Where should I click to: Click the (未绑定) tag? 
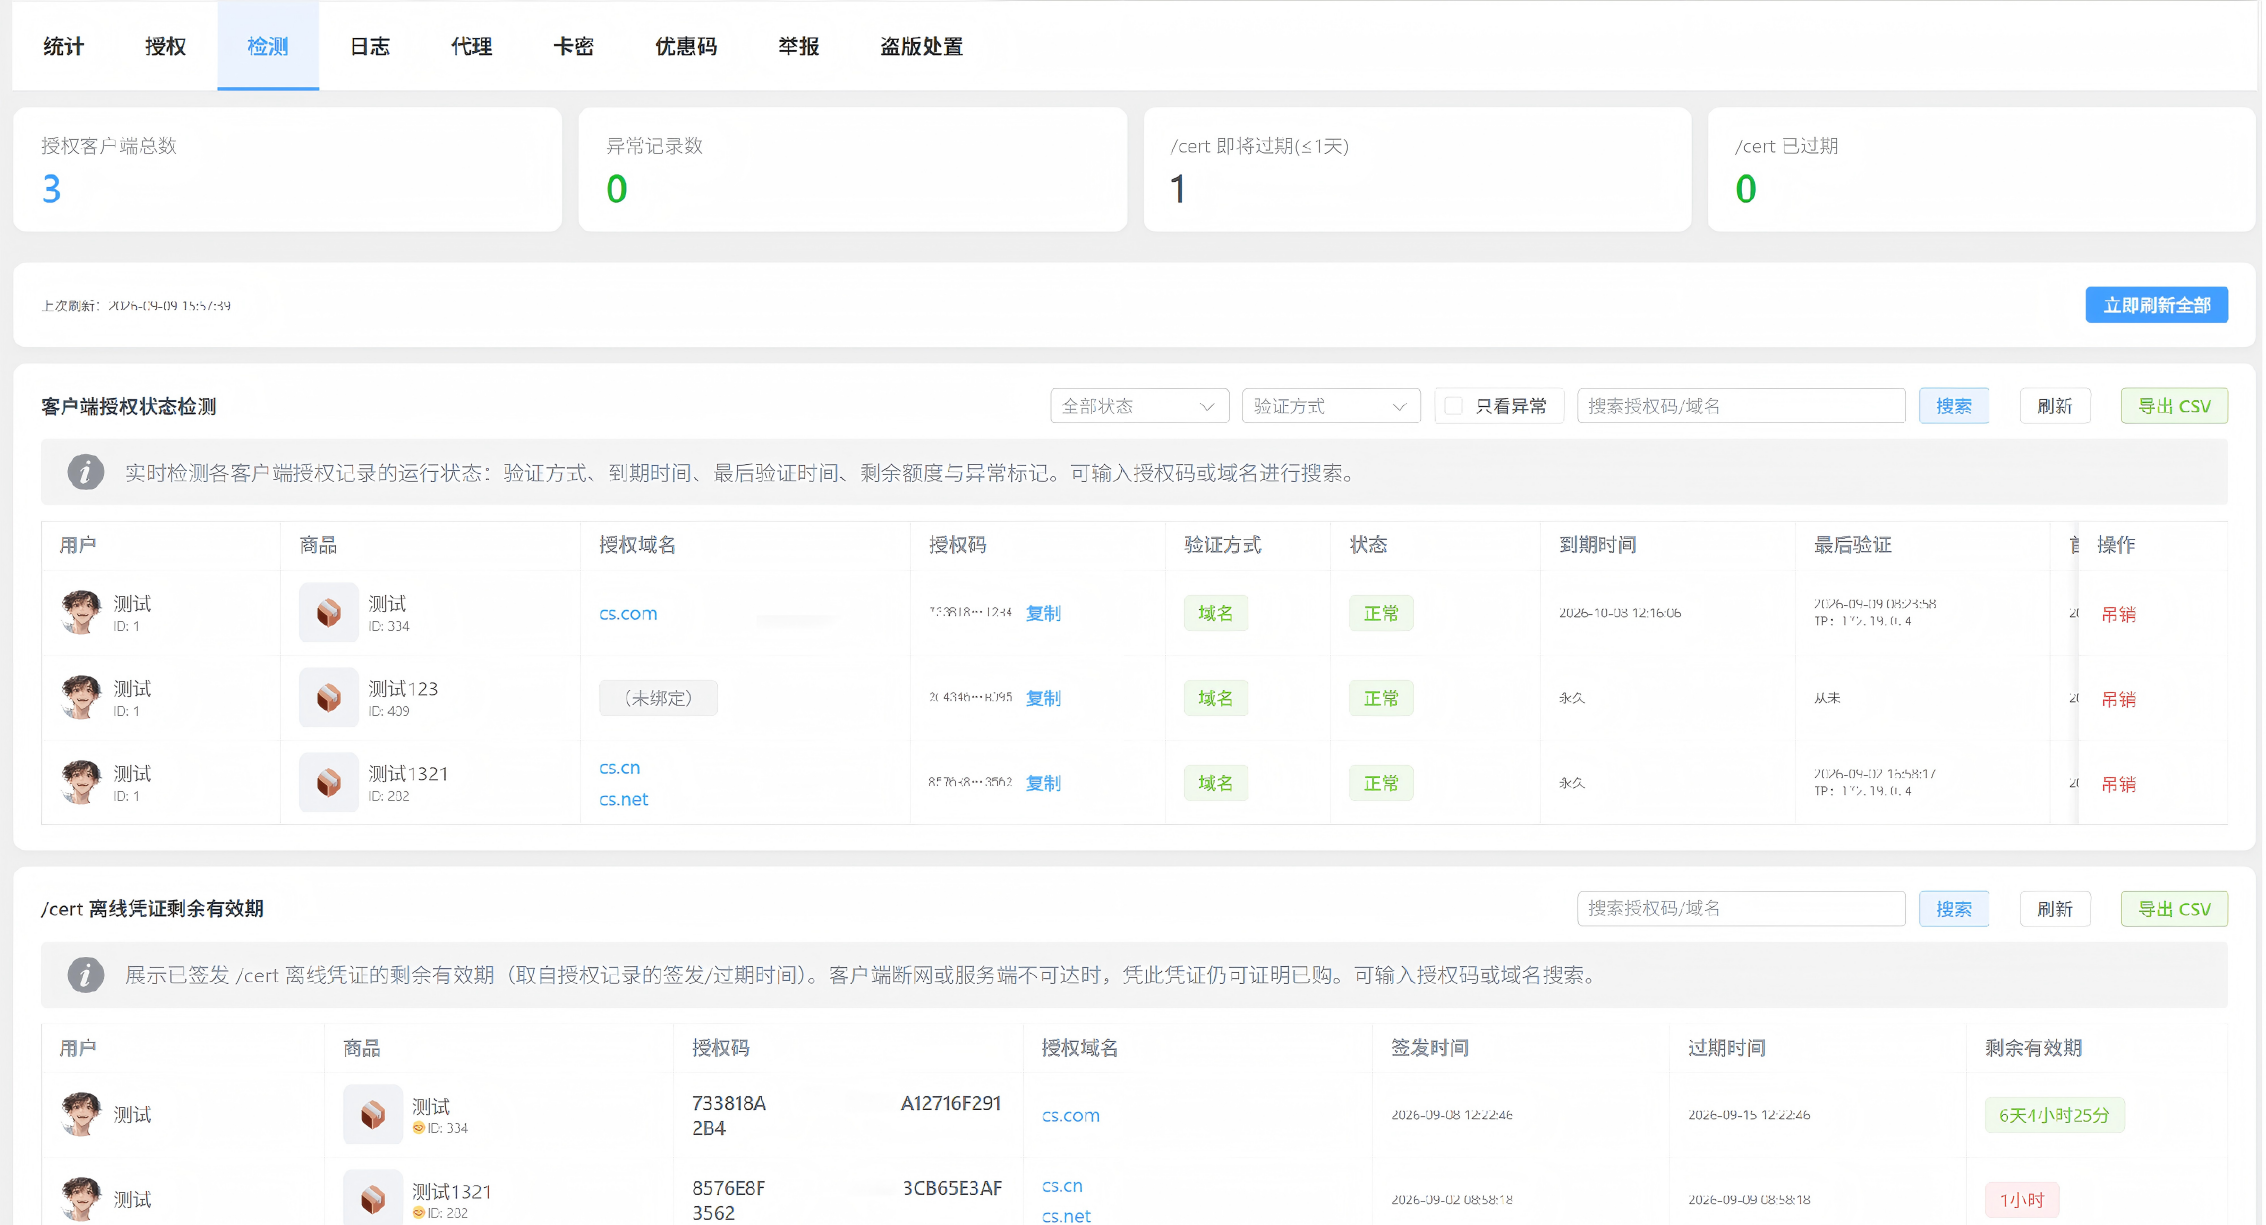click(658, 698)
